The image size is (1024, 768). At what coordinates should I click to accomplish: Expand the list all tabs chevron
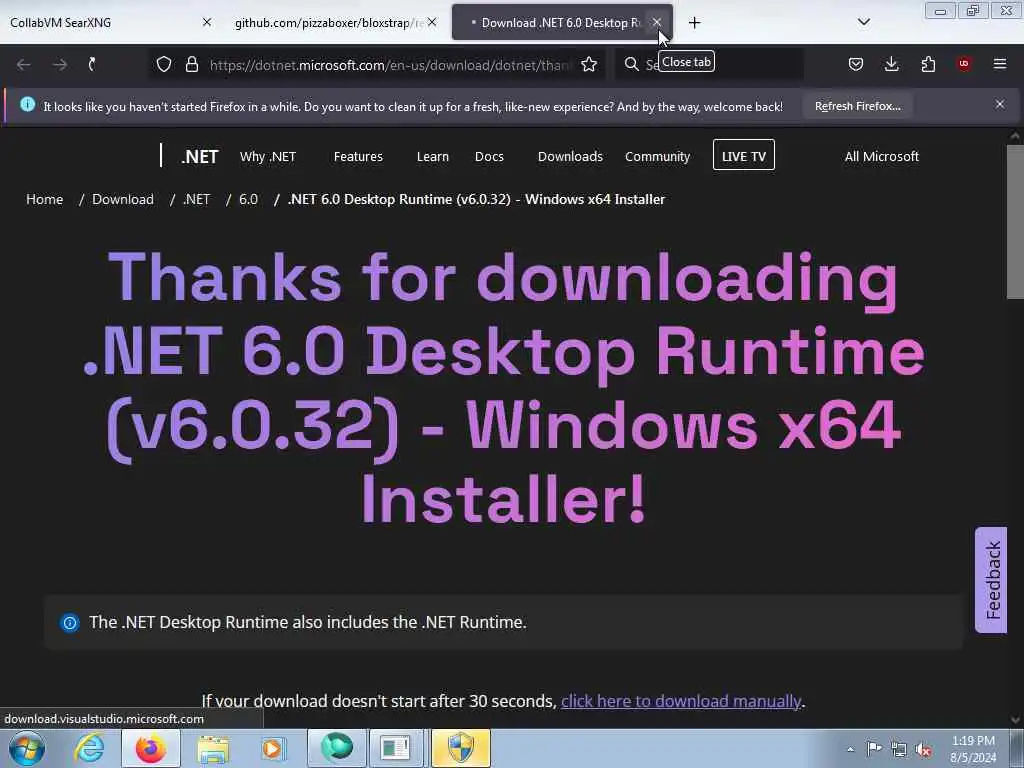863,22
